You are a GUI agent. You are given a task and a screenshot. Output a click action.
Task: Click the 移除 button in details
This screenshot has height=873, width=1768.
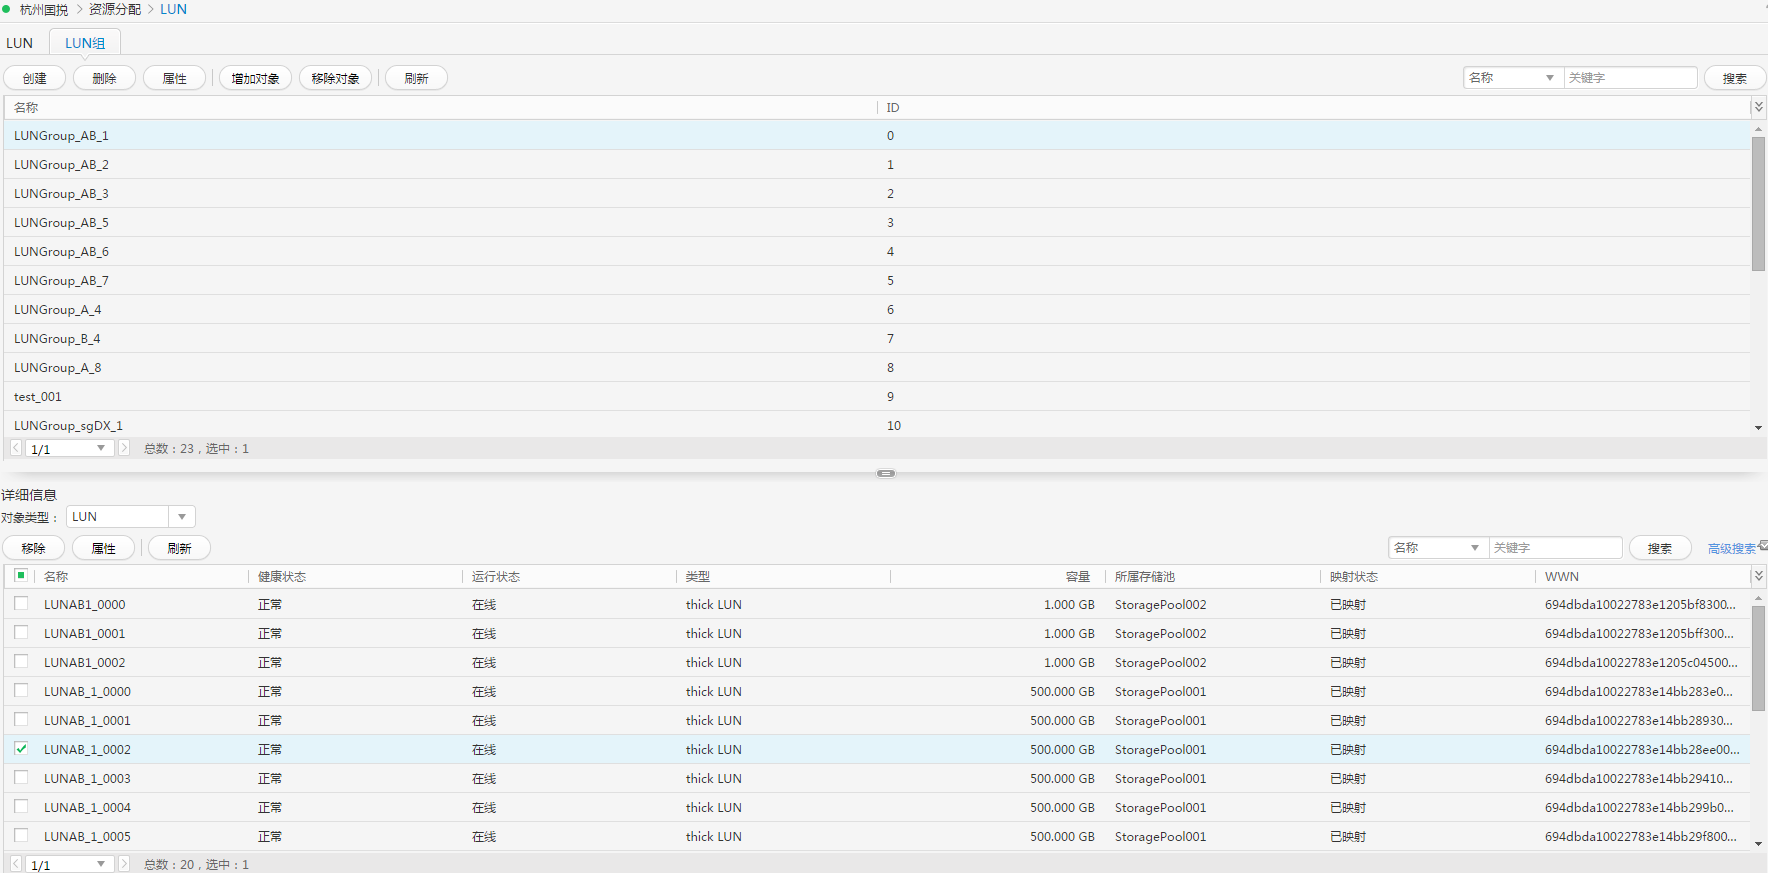click(x=34, y=548)
